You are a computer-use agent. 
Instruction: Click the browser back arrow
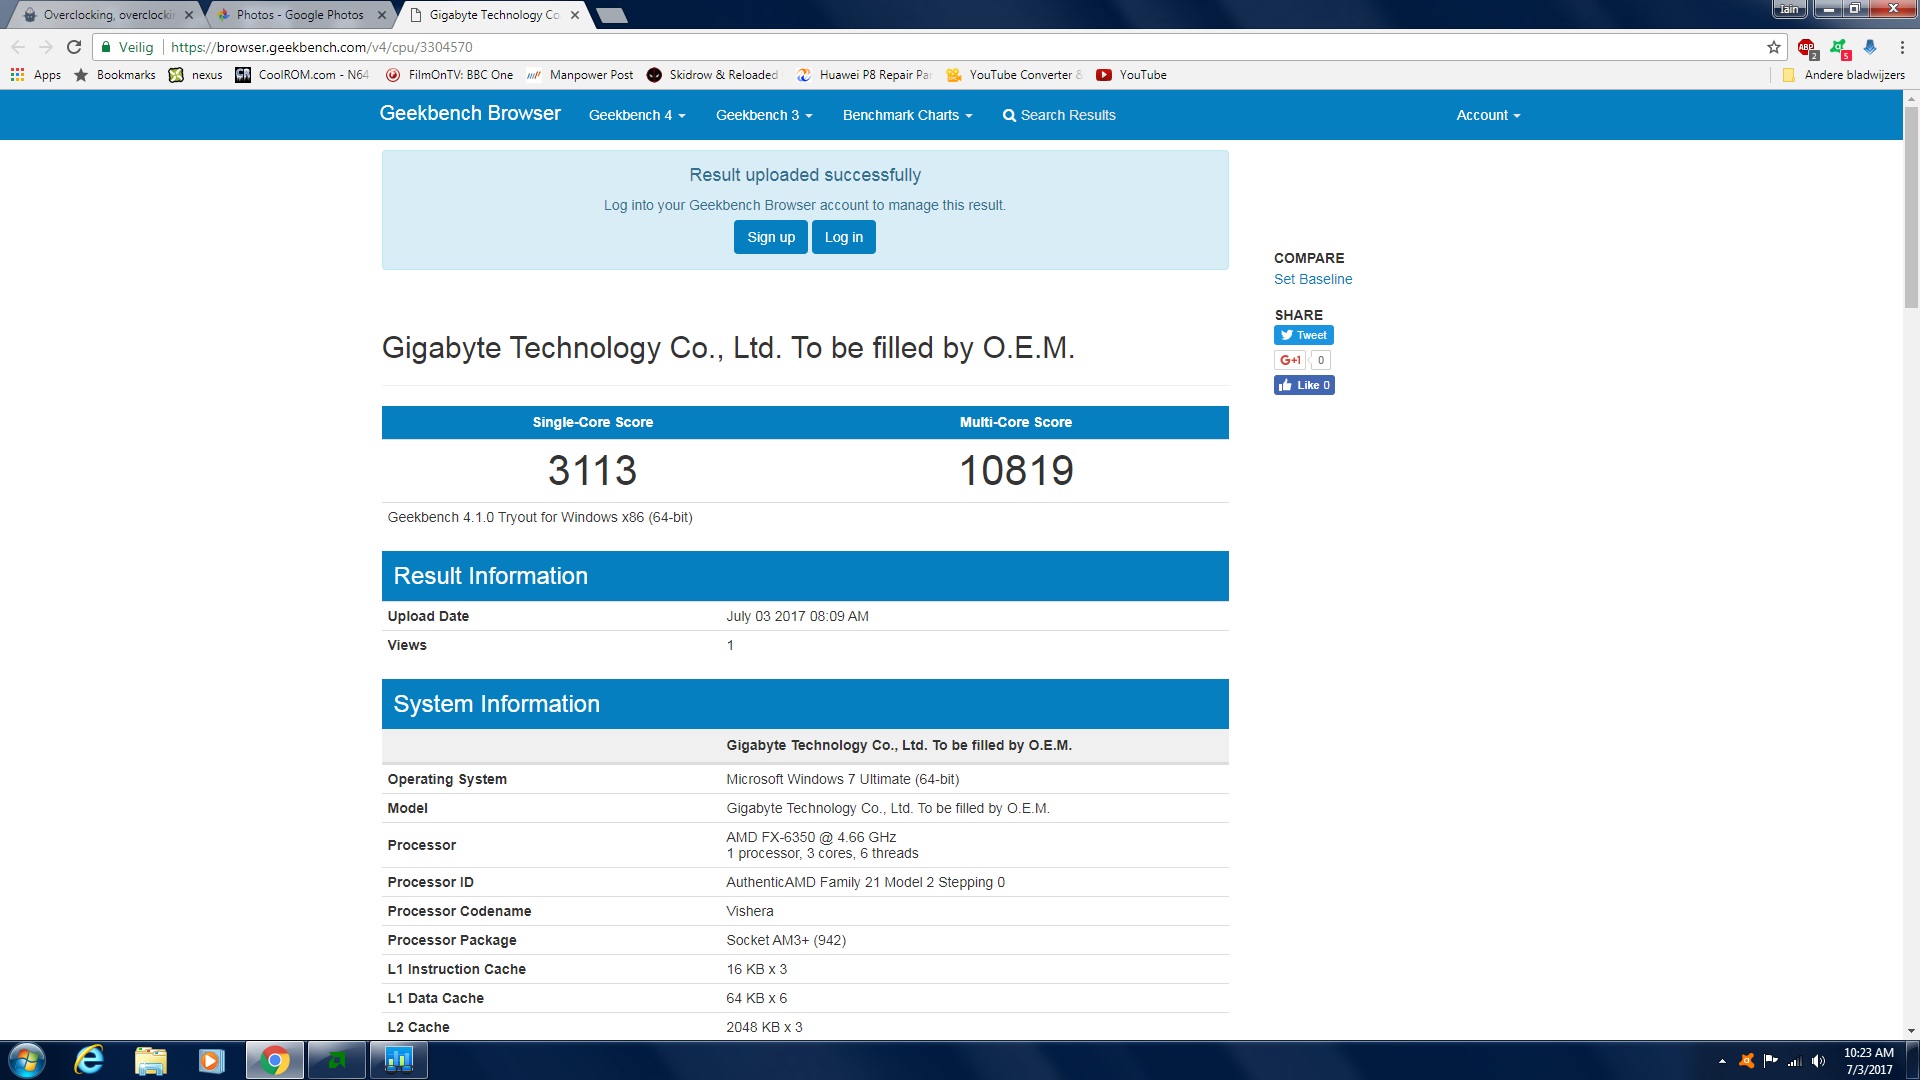[18, 47]
